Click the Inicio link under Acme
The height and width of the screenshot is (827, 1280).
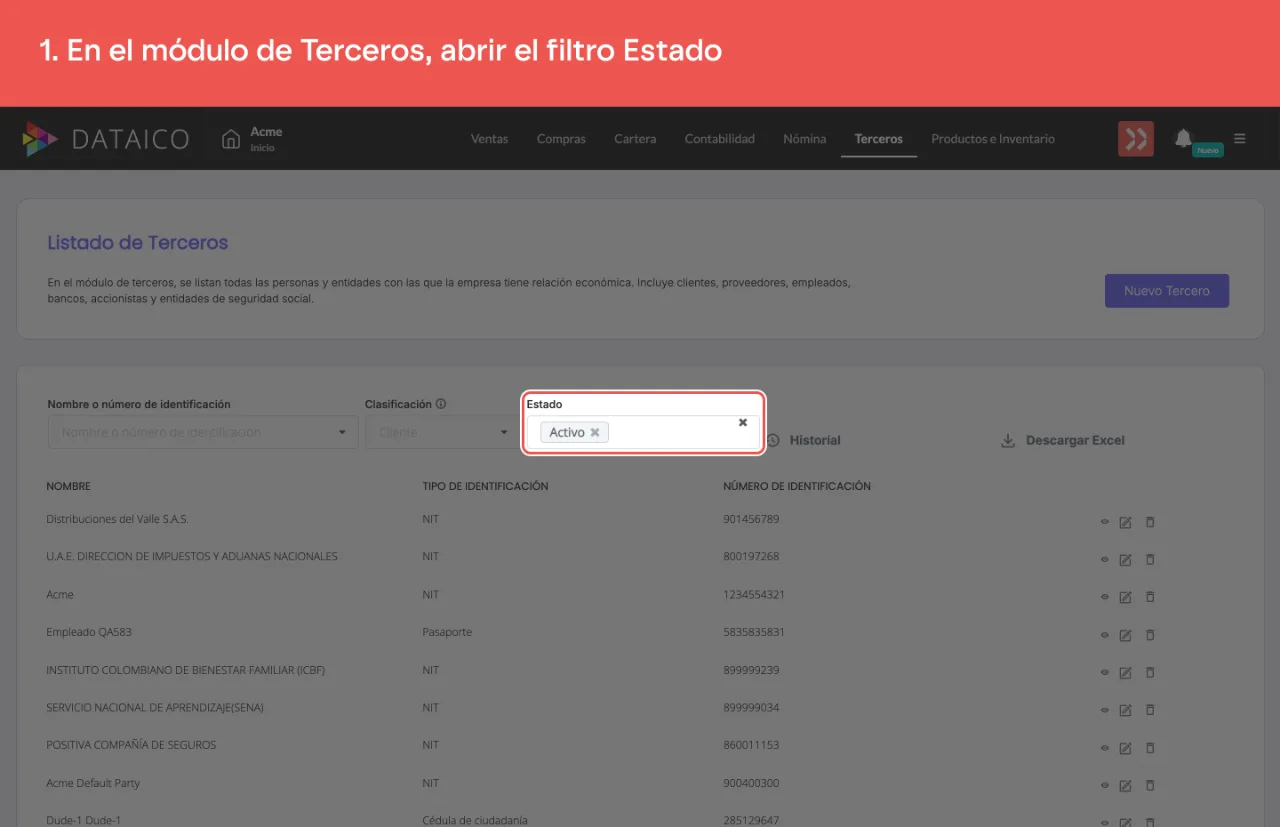click(x=262, y=148)
